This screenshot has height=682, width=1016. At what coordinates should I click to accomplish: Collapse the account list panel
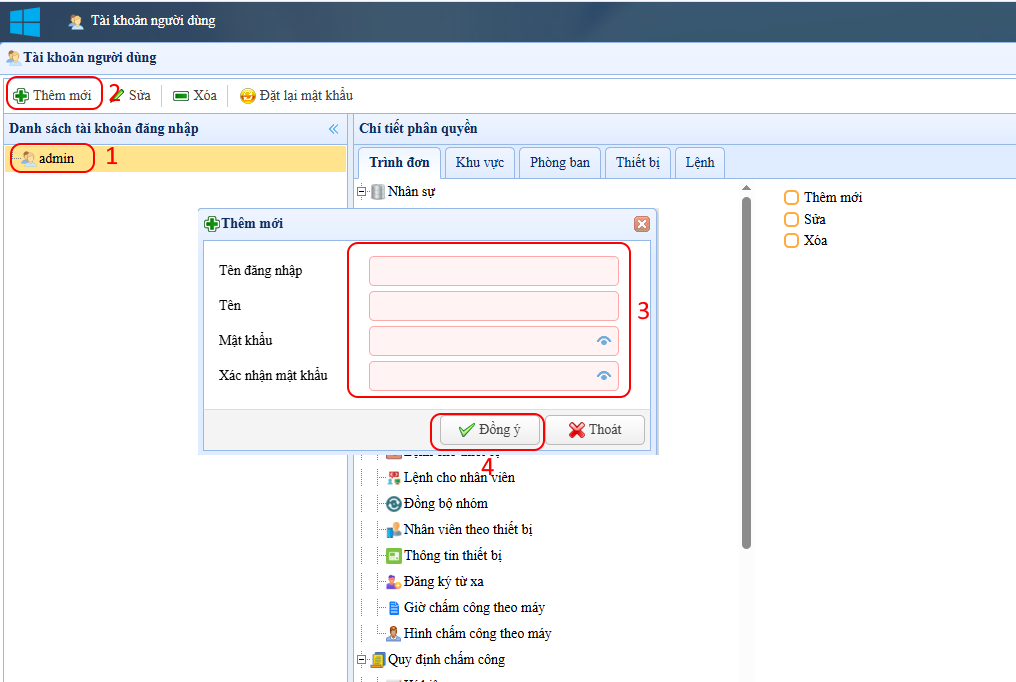[334, 129]
